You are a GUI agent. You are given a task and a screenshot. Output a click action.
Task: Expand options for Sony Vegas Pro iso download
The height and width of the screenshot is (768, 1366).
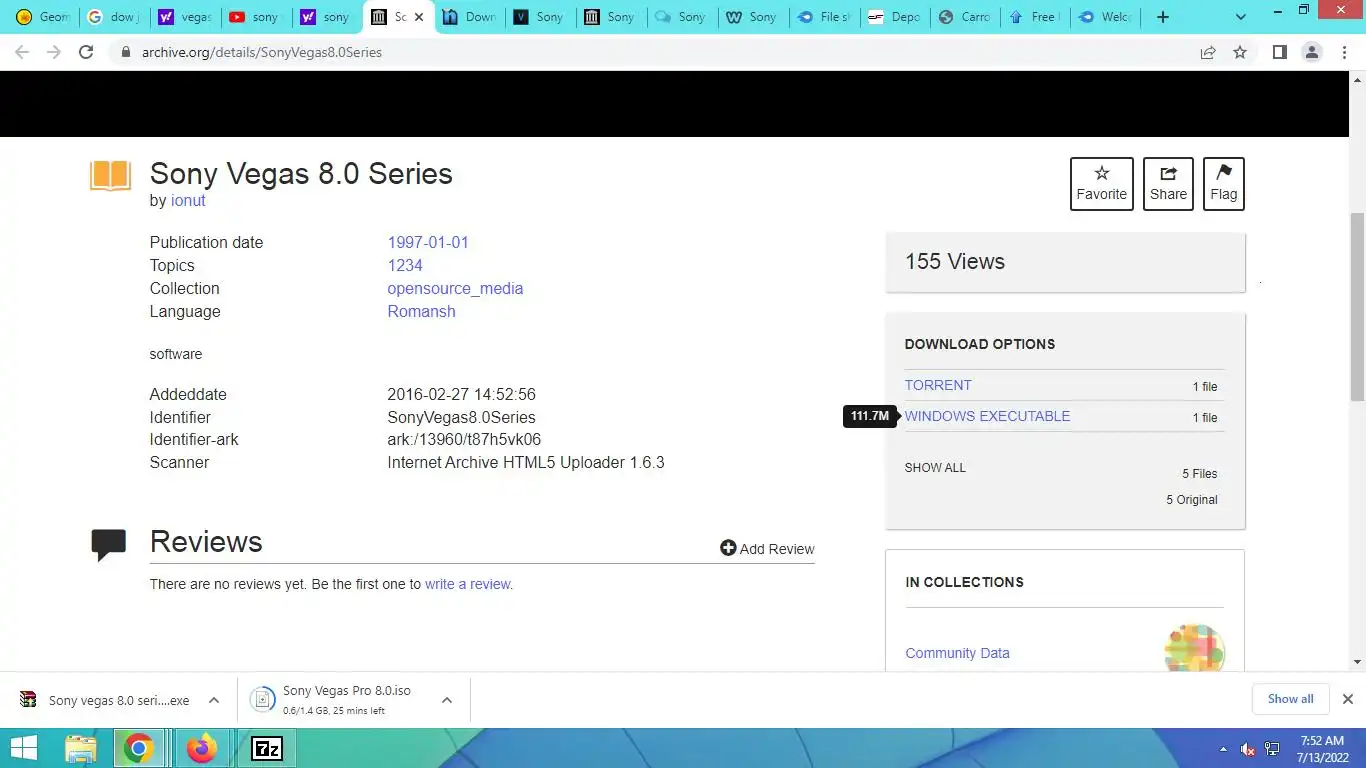point(447,700)
